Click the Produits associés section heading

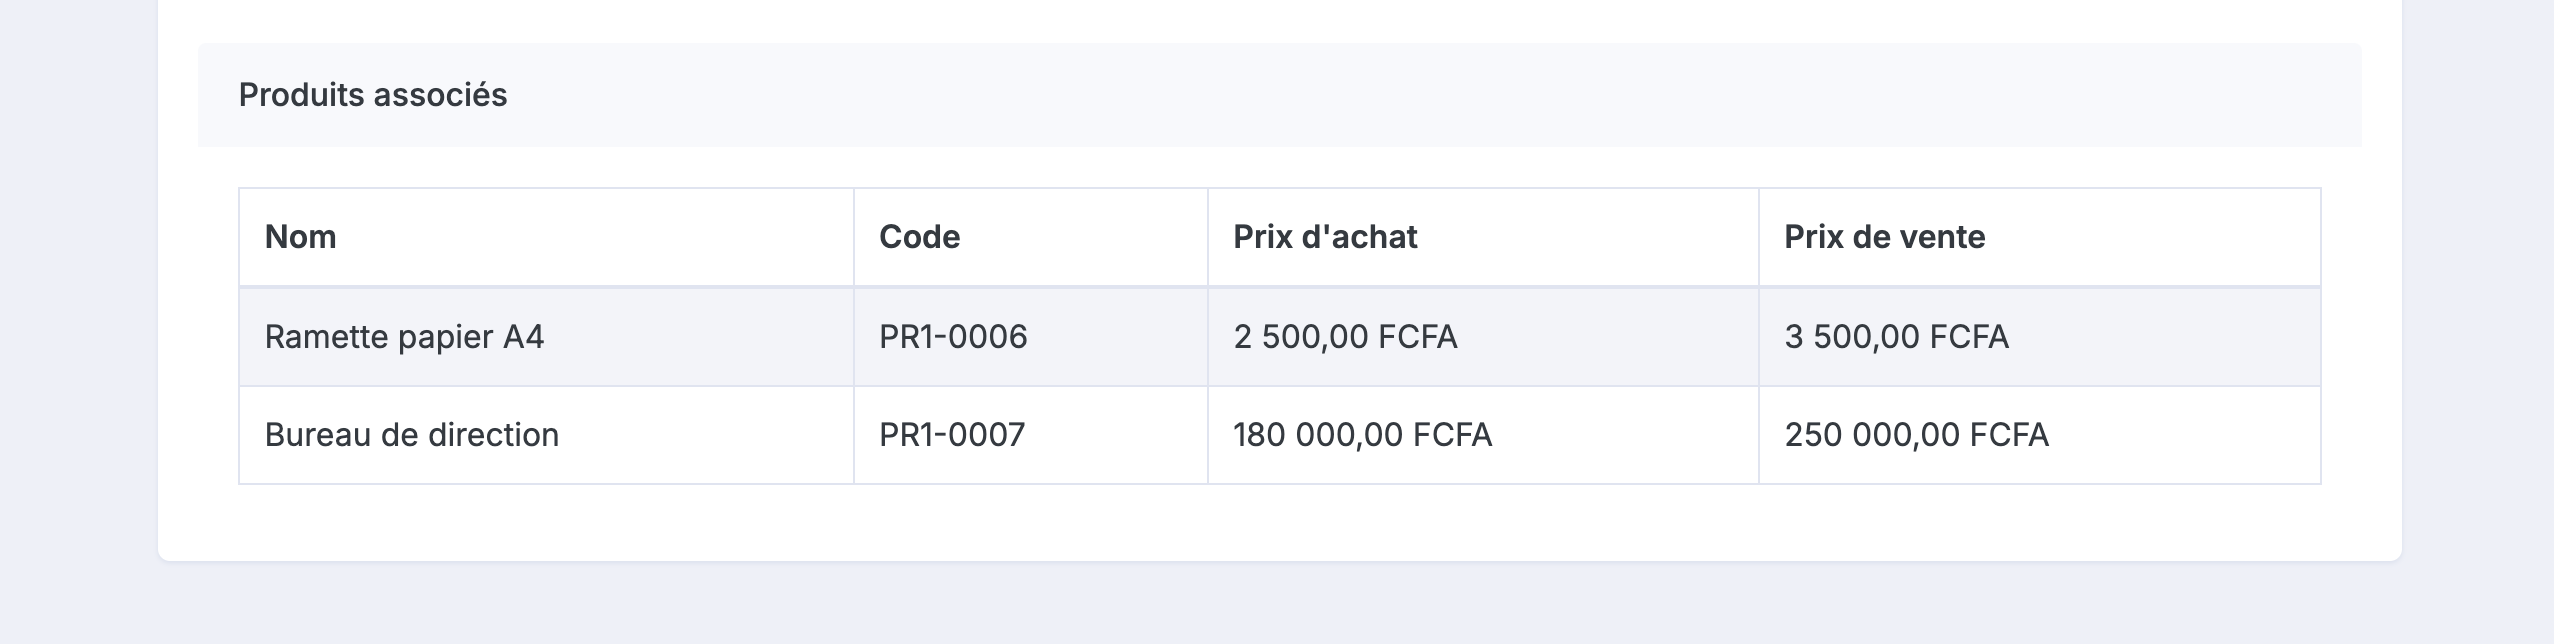[x=373, y=95]
